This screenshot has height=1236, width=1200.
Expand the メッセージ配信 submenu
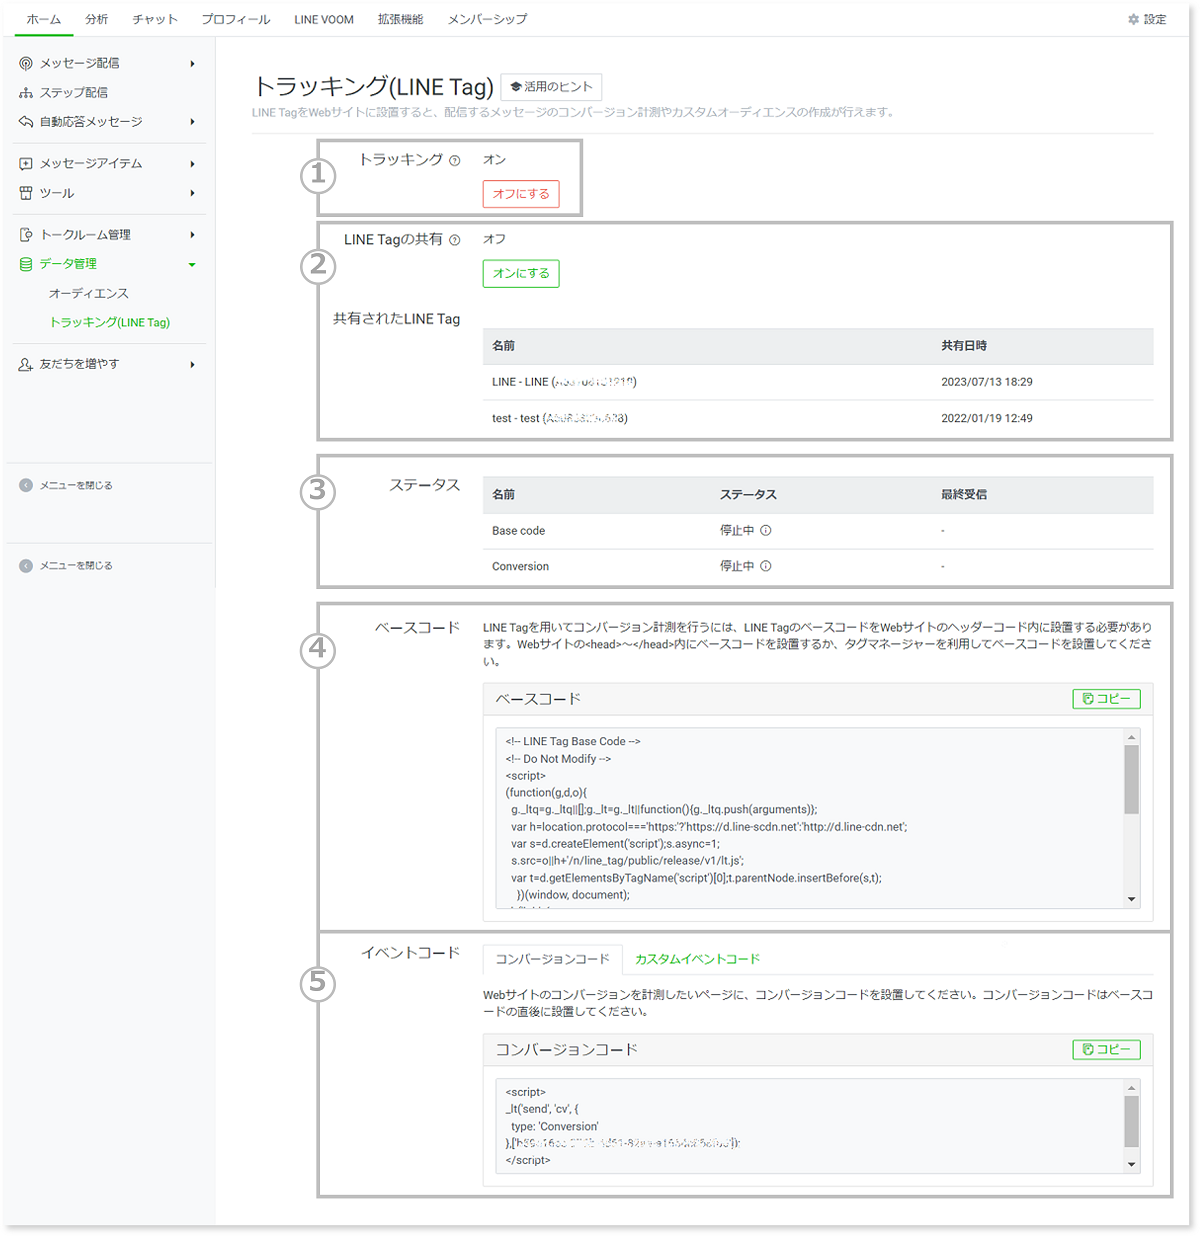tap(192, 63)
